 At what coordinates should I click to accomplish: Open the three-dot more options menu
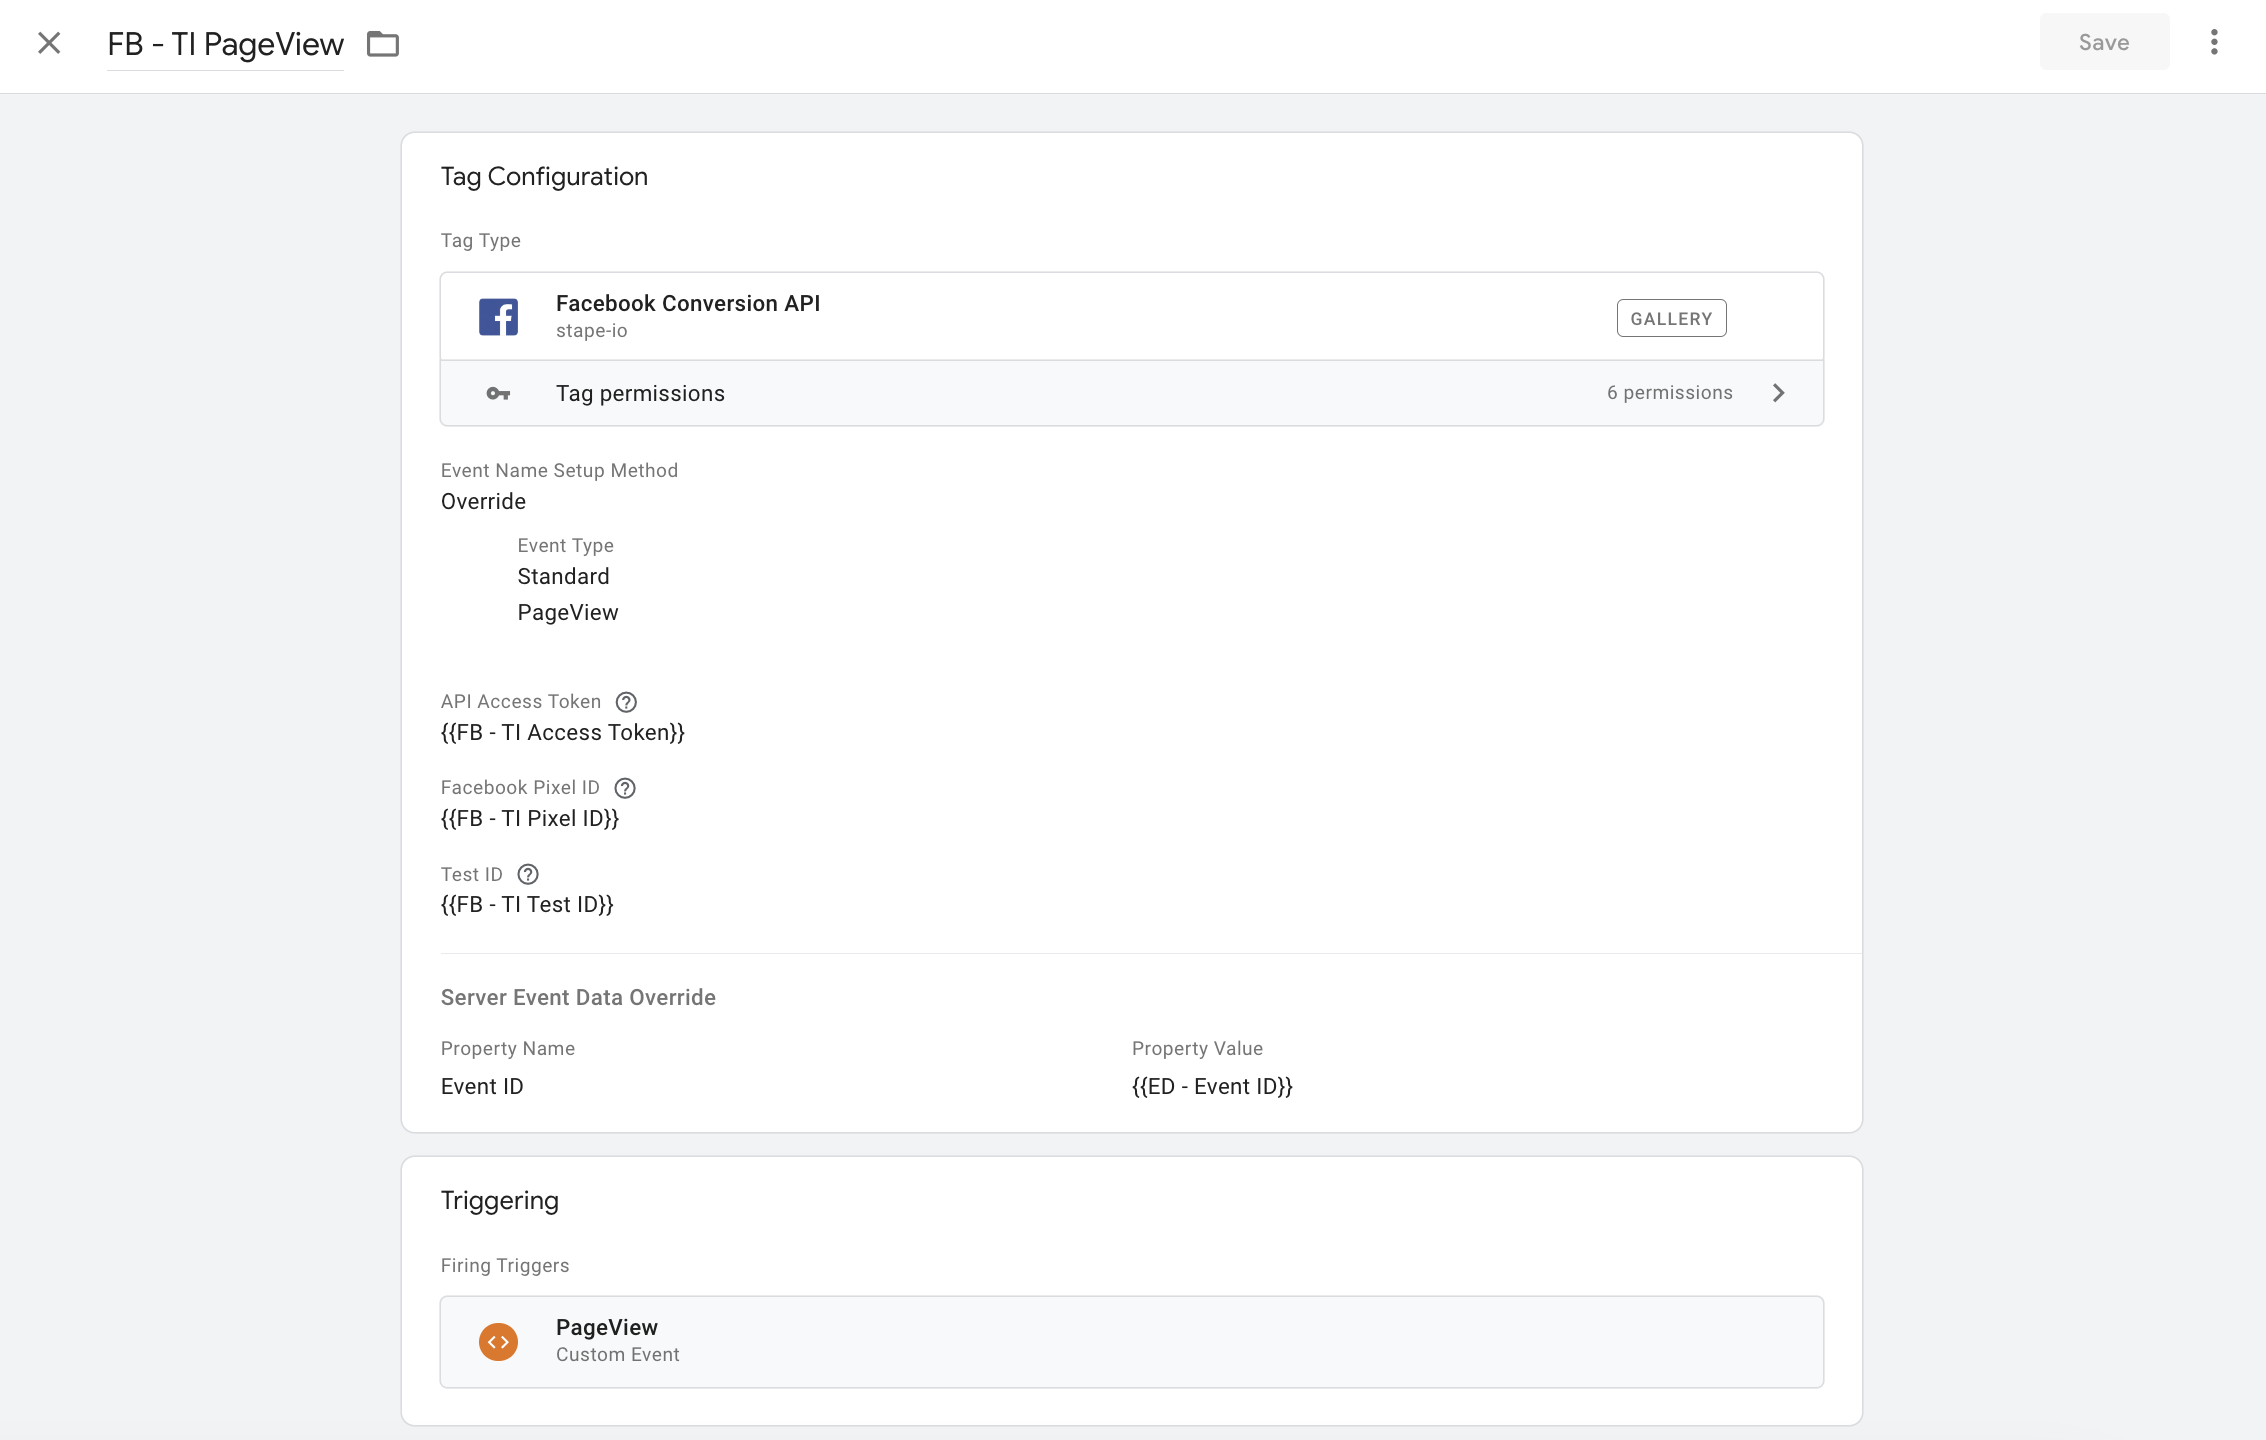(x=2214, y=42)
